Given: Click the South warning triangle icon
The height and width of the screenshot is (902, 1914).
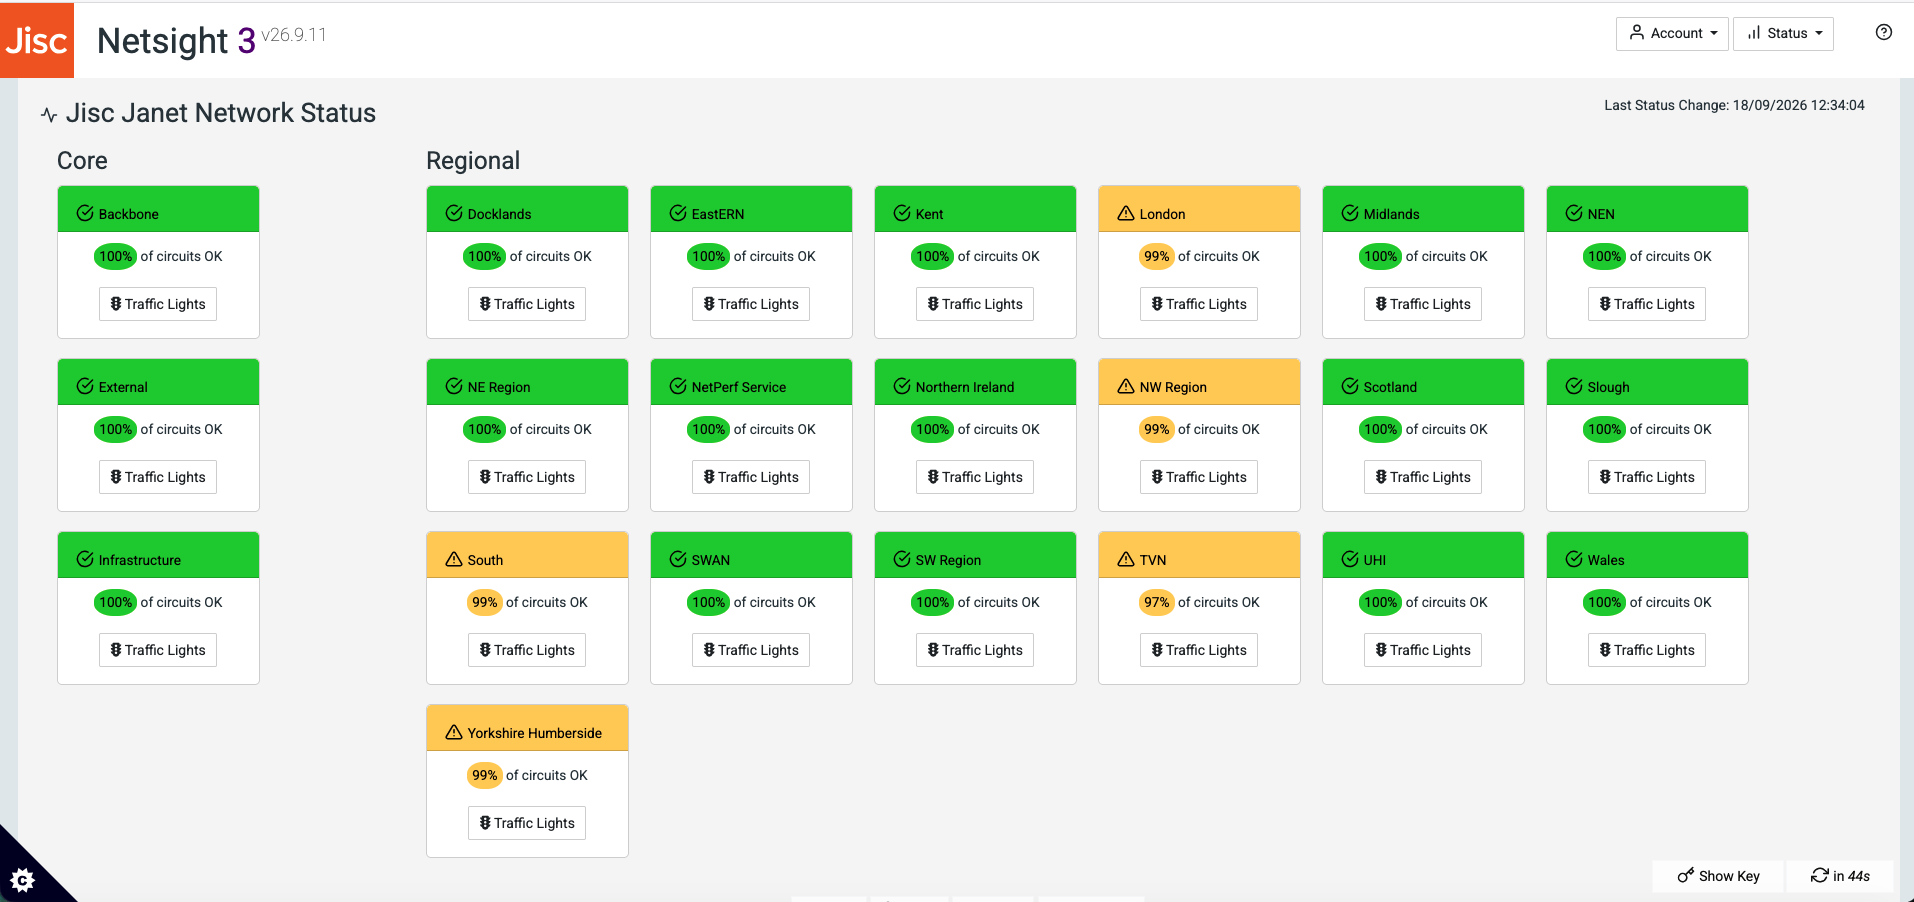Looking at the screenshot, I should (x=454, y=559).
